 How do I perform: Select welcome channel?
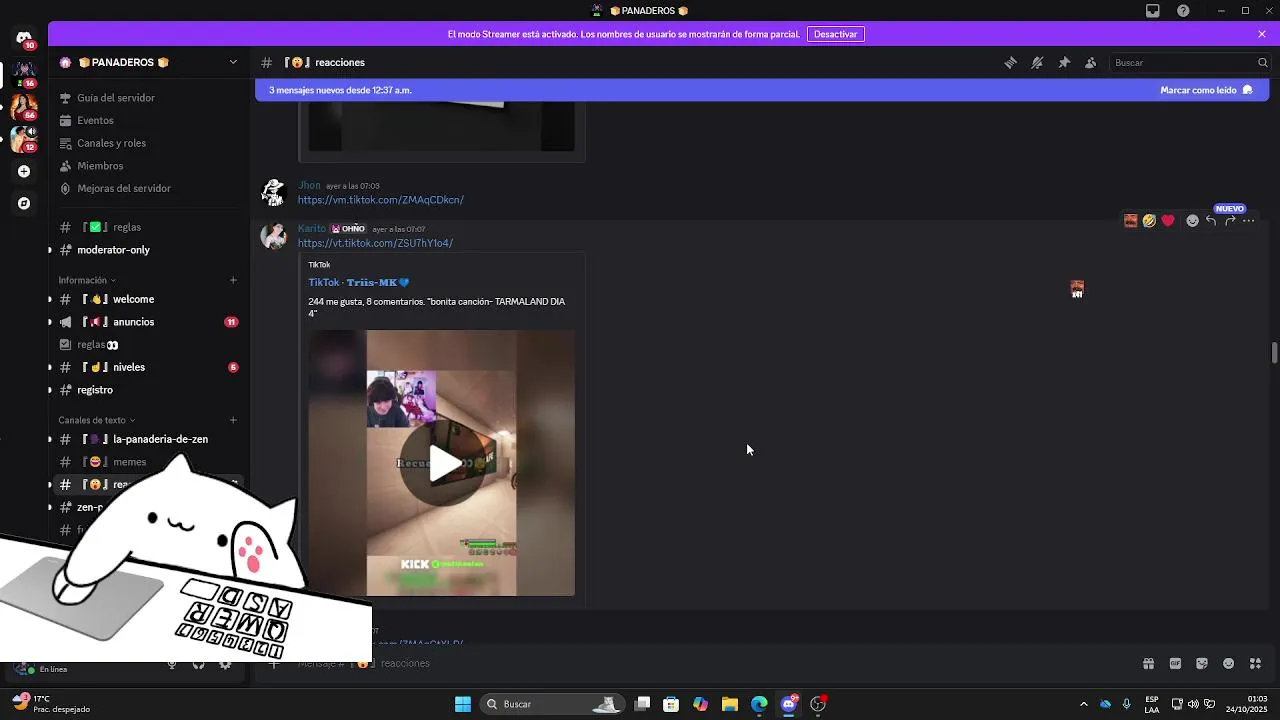(147, 299)
